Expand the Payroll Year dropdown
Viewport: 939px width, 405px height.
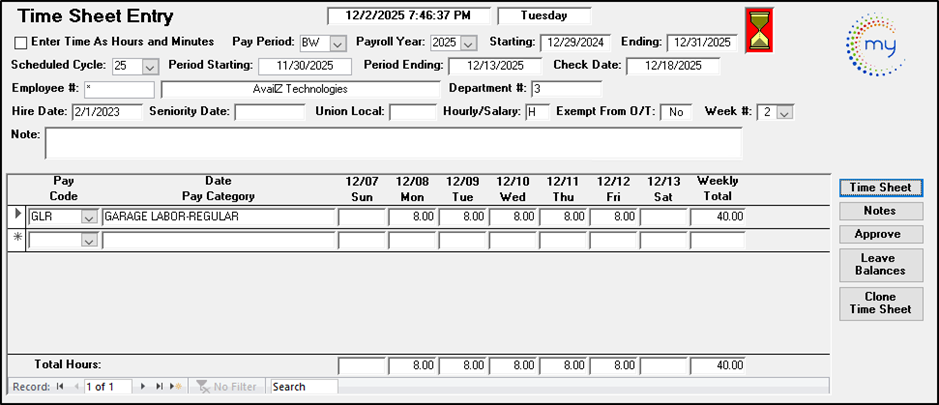[x=468, y=43]
